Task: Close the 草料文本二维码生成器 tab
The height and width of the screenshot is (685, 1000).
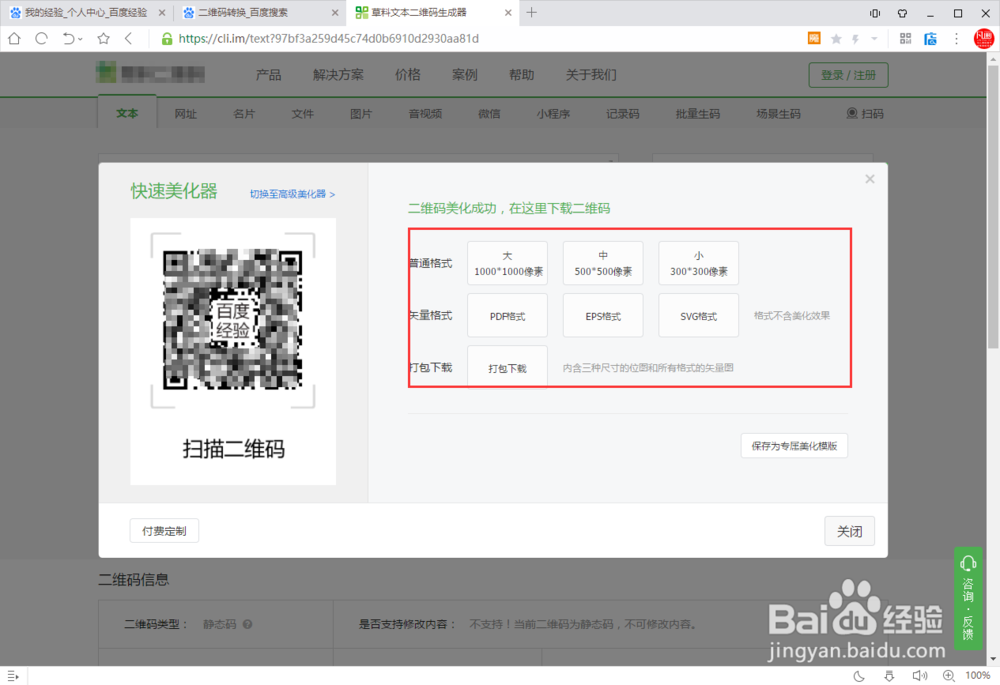Action: pos(508,13)
